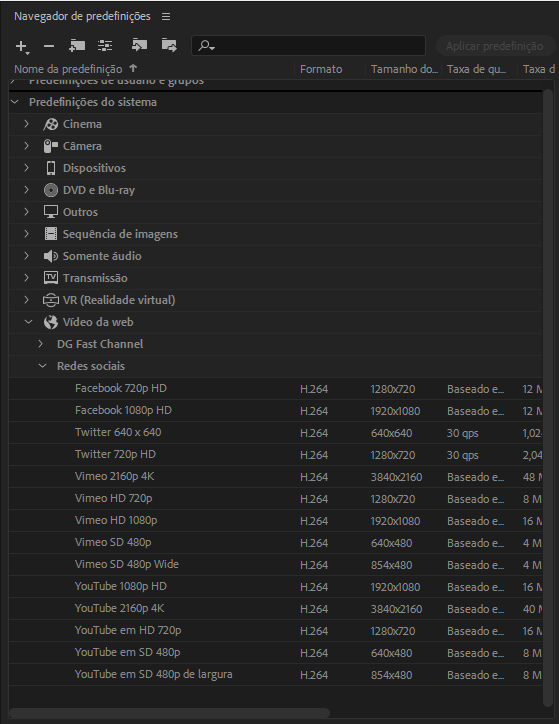
Task: Expand the Dispositivos category
Action: click(26, 168)
